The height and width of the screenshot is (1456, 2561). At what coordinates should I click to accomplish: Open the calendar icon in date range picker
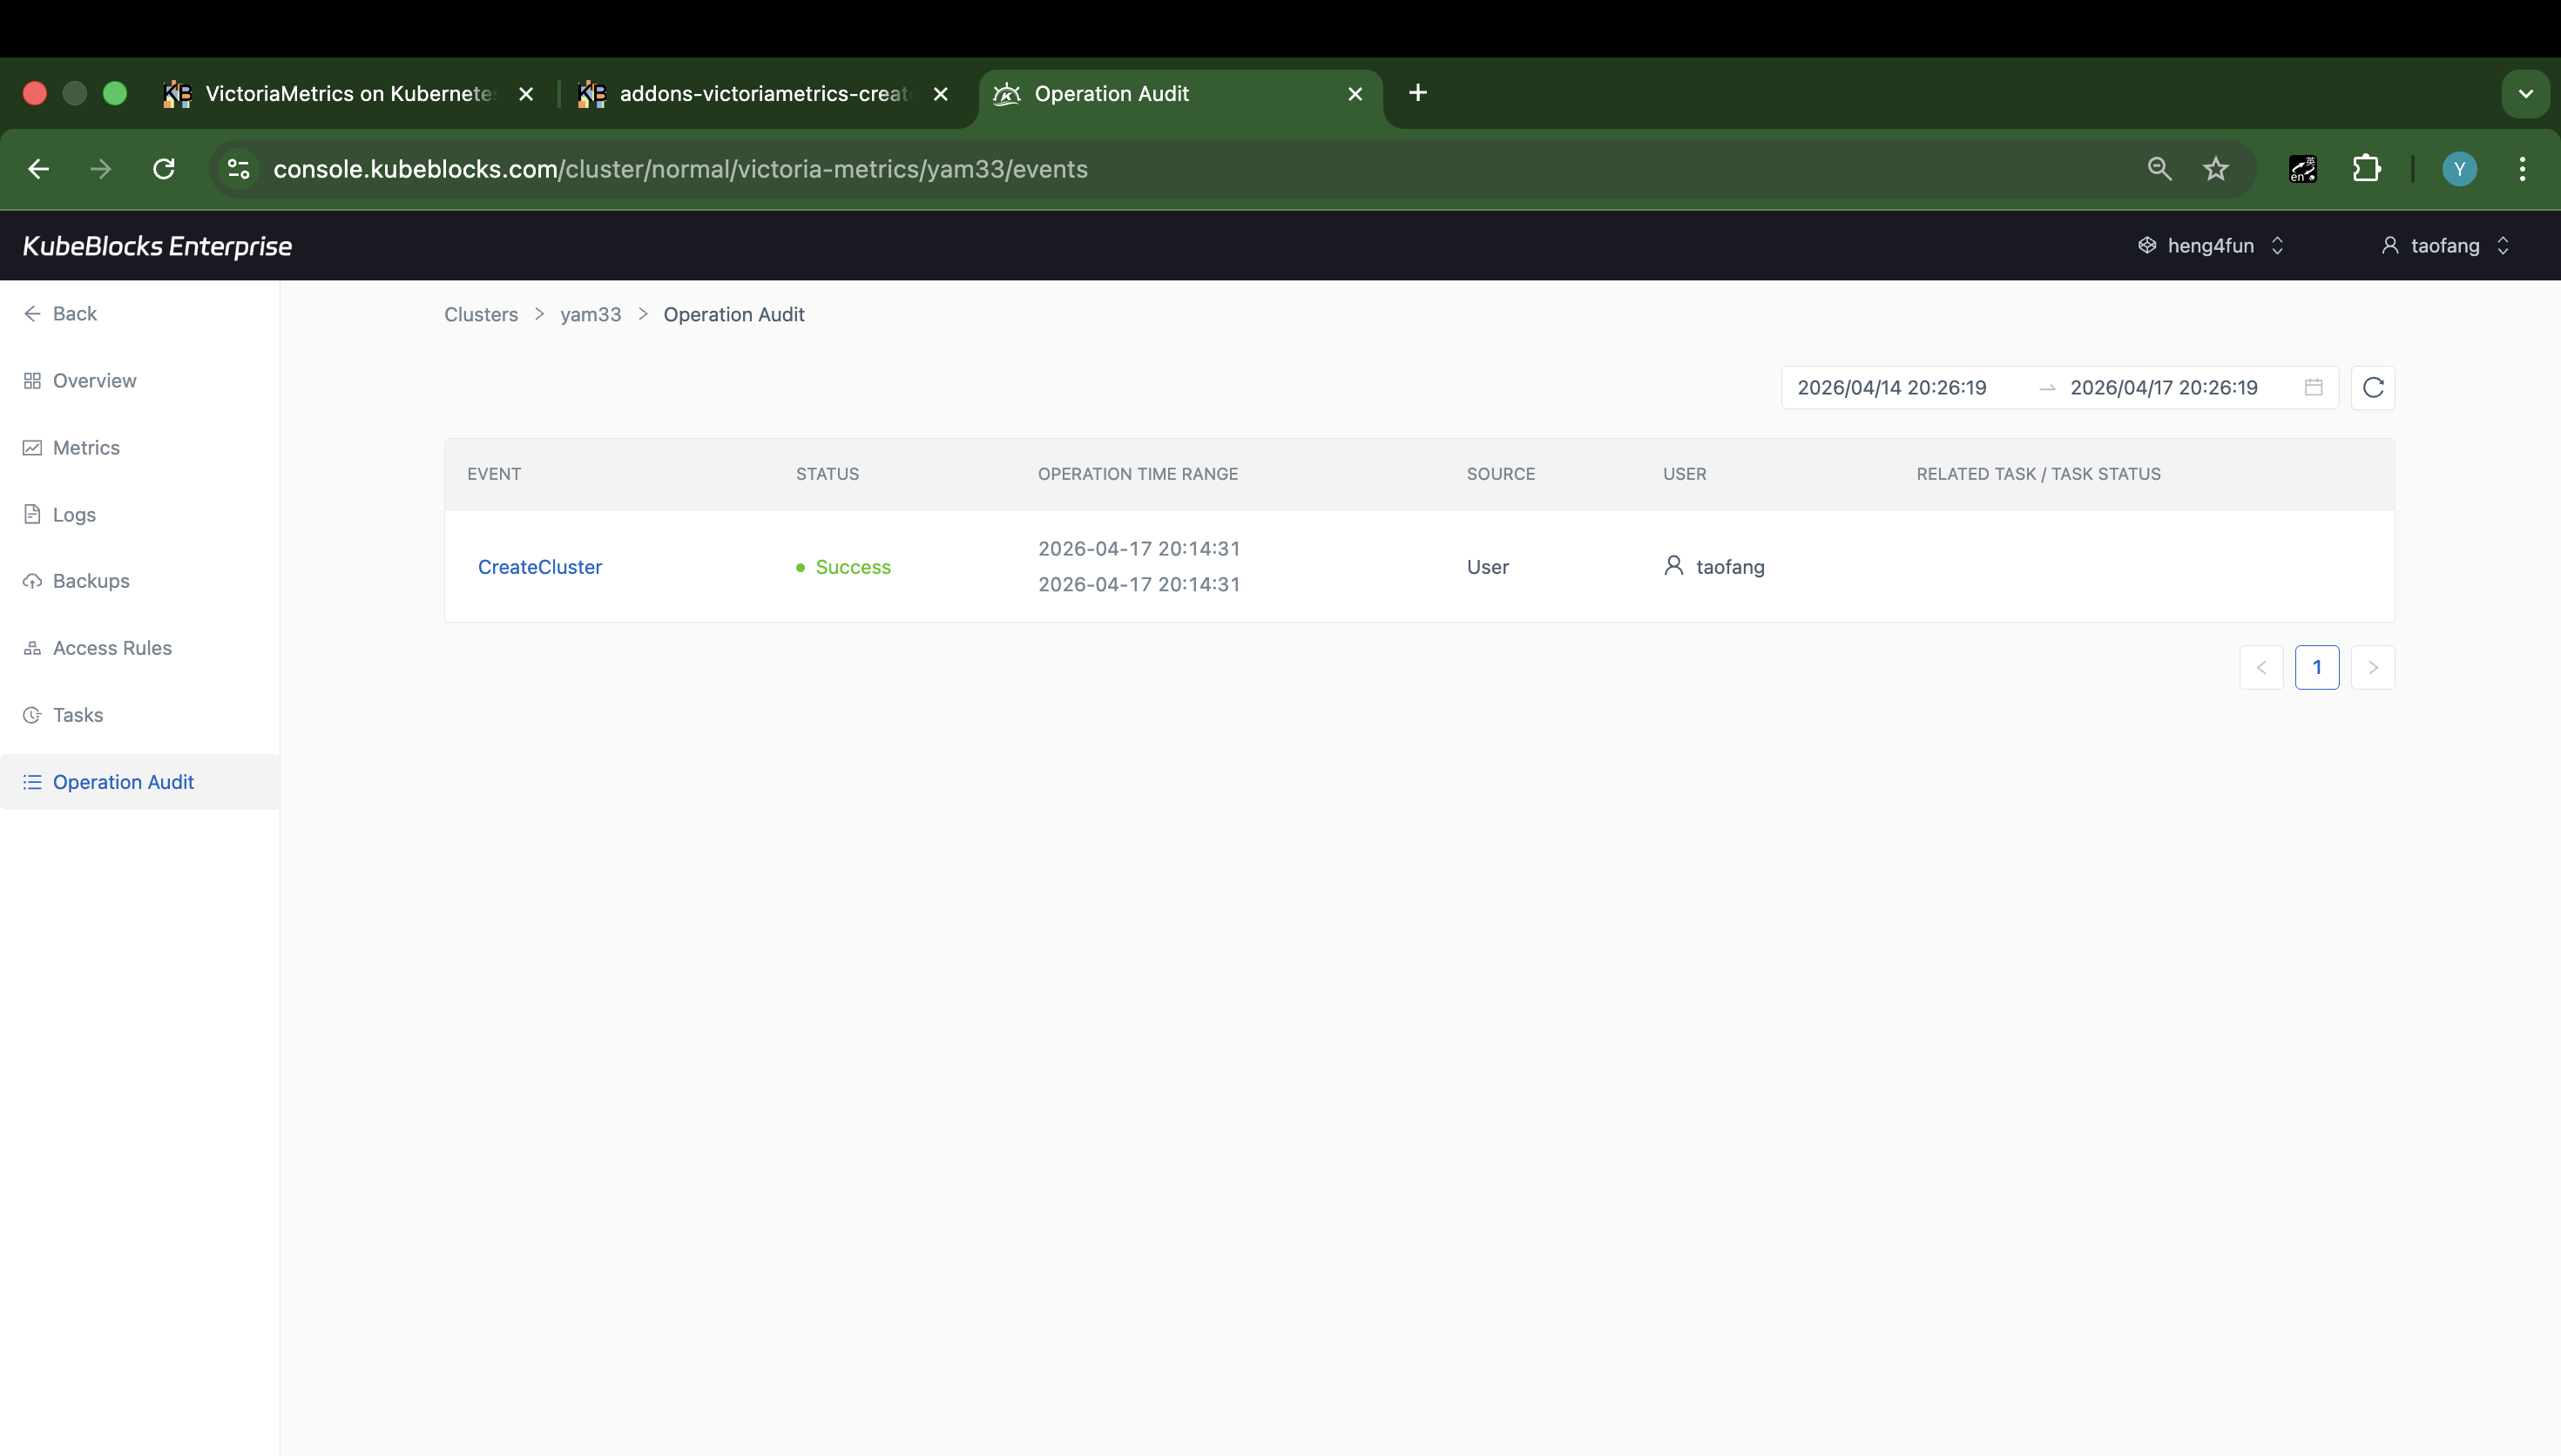pos(2313,387)
